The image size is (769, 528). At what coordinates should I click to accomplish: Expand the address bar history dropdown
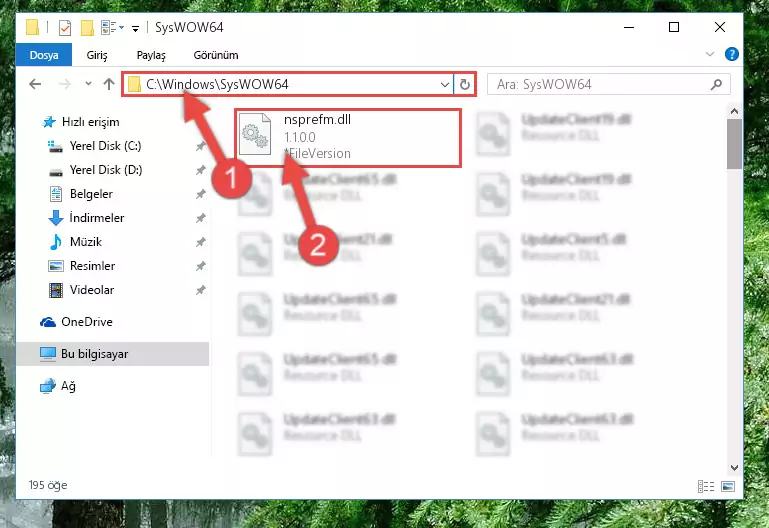tap(445, 84)
